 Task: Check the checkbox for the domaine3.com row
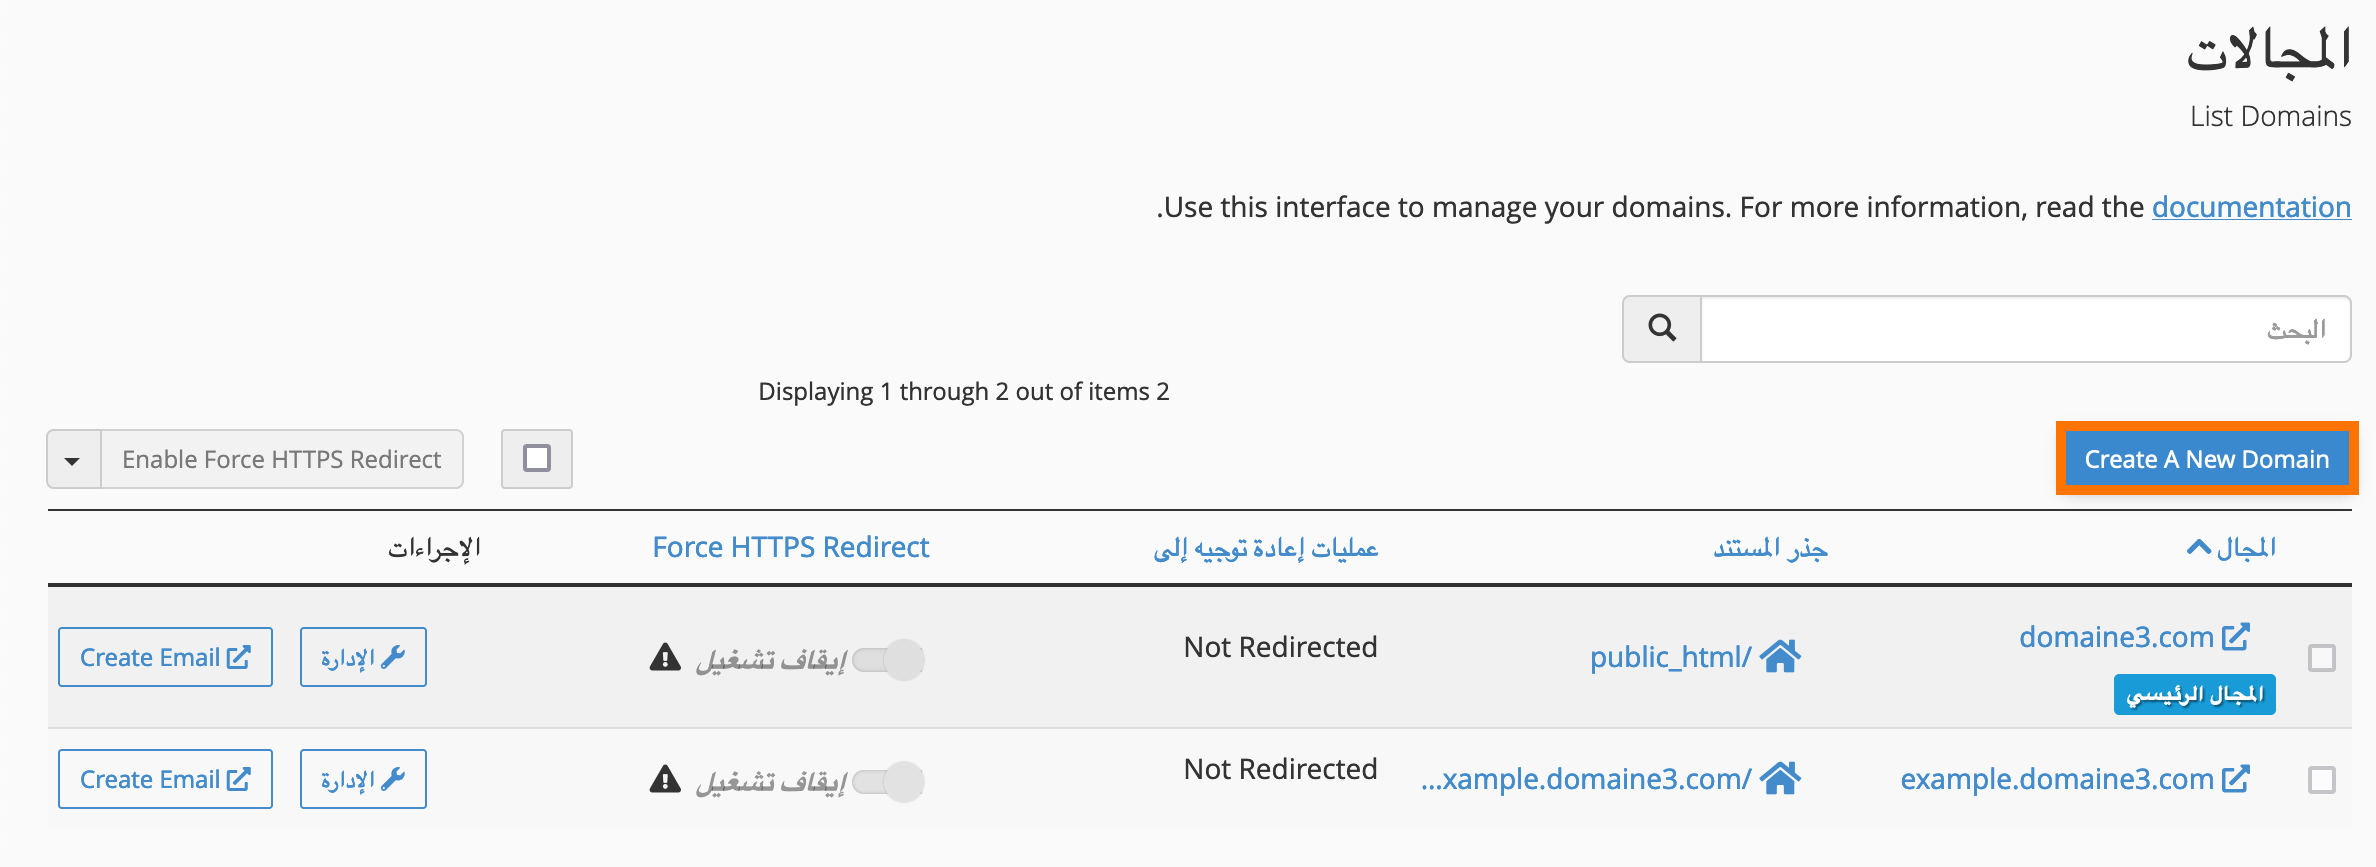coord(2322,658)
